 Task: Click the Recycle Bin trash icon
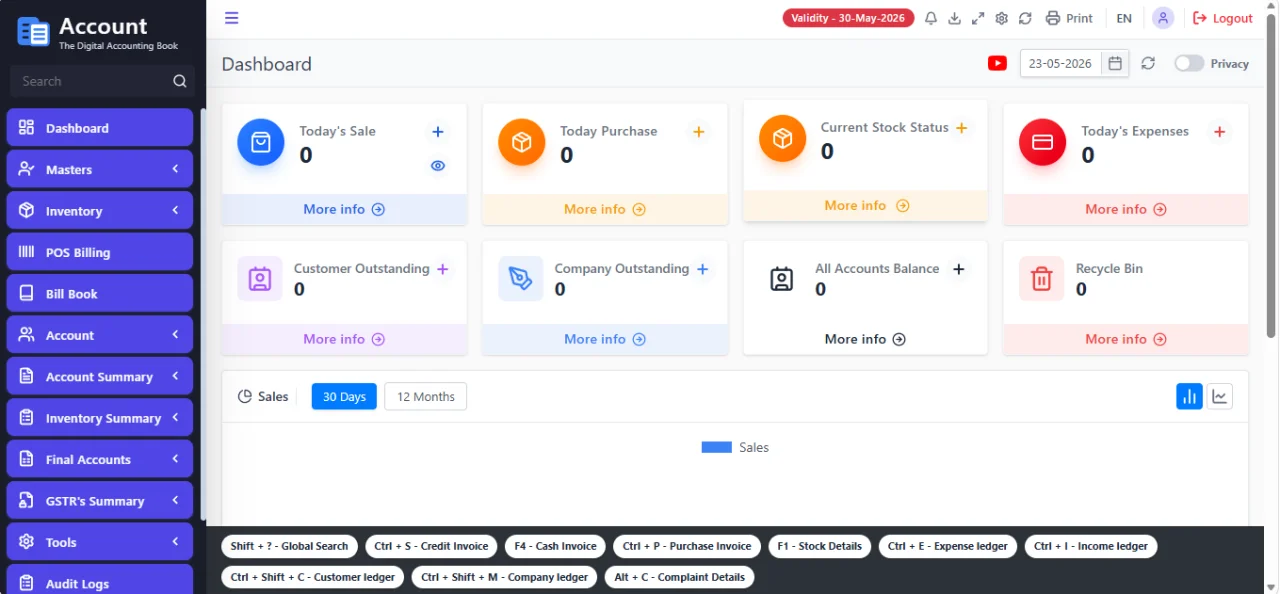[1041, 279]
